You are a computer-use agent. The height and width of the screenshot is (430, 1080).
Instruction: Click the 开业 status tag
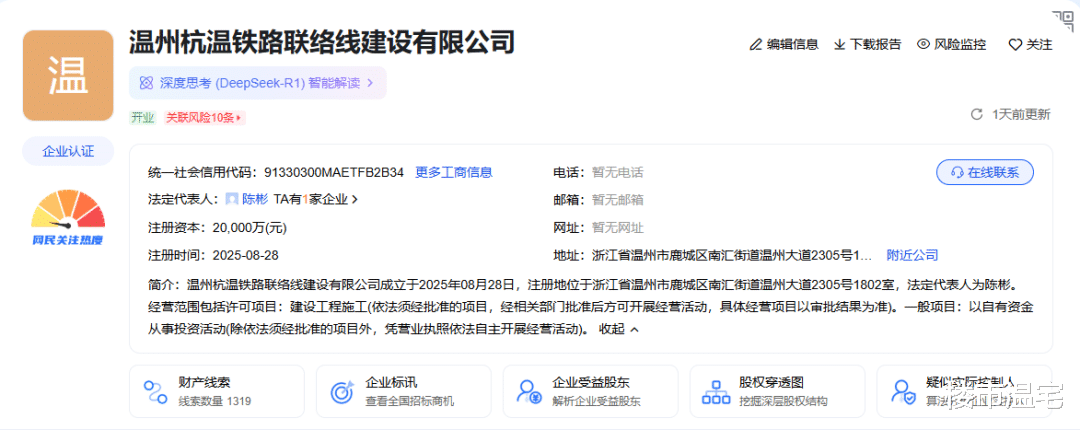[143, 118]
